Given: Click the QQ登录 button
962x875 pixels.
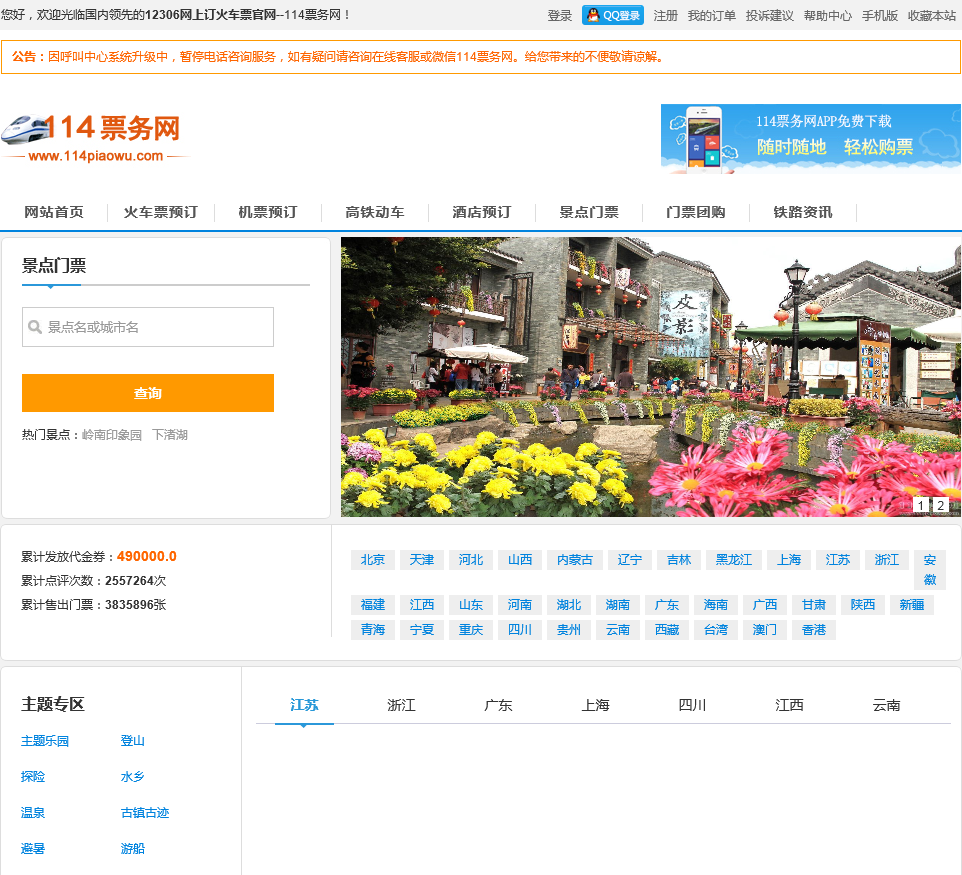Looking at the screenshot, I should [613, 15].
